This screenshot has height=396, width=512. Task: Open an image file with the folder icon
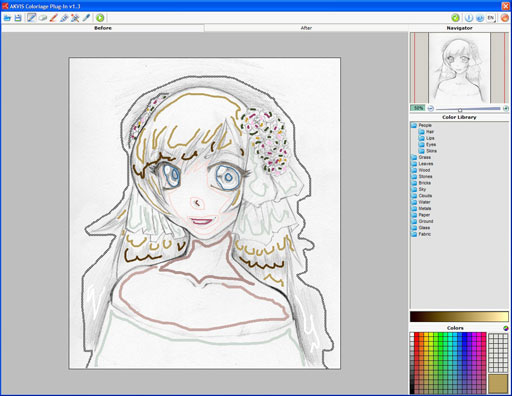point(7,18)
